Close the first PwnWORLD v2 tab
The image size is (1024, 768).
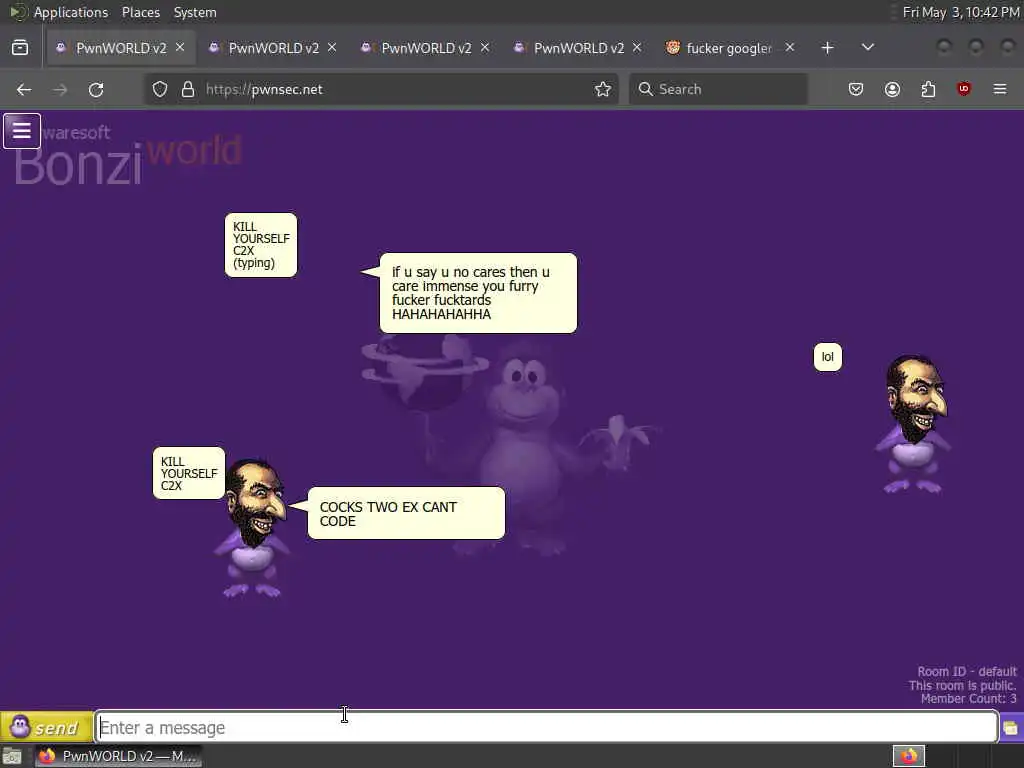point(180,48)
